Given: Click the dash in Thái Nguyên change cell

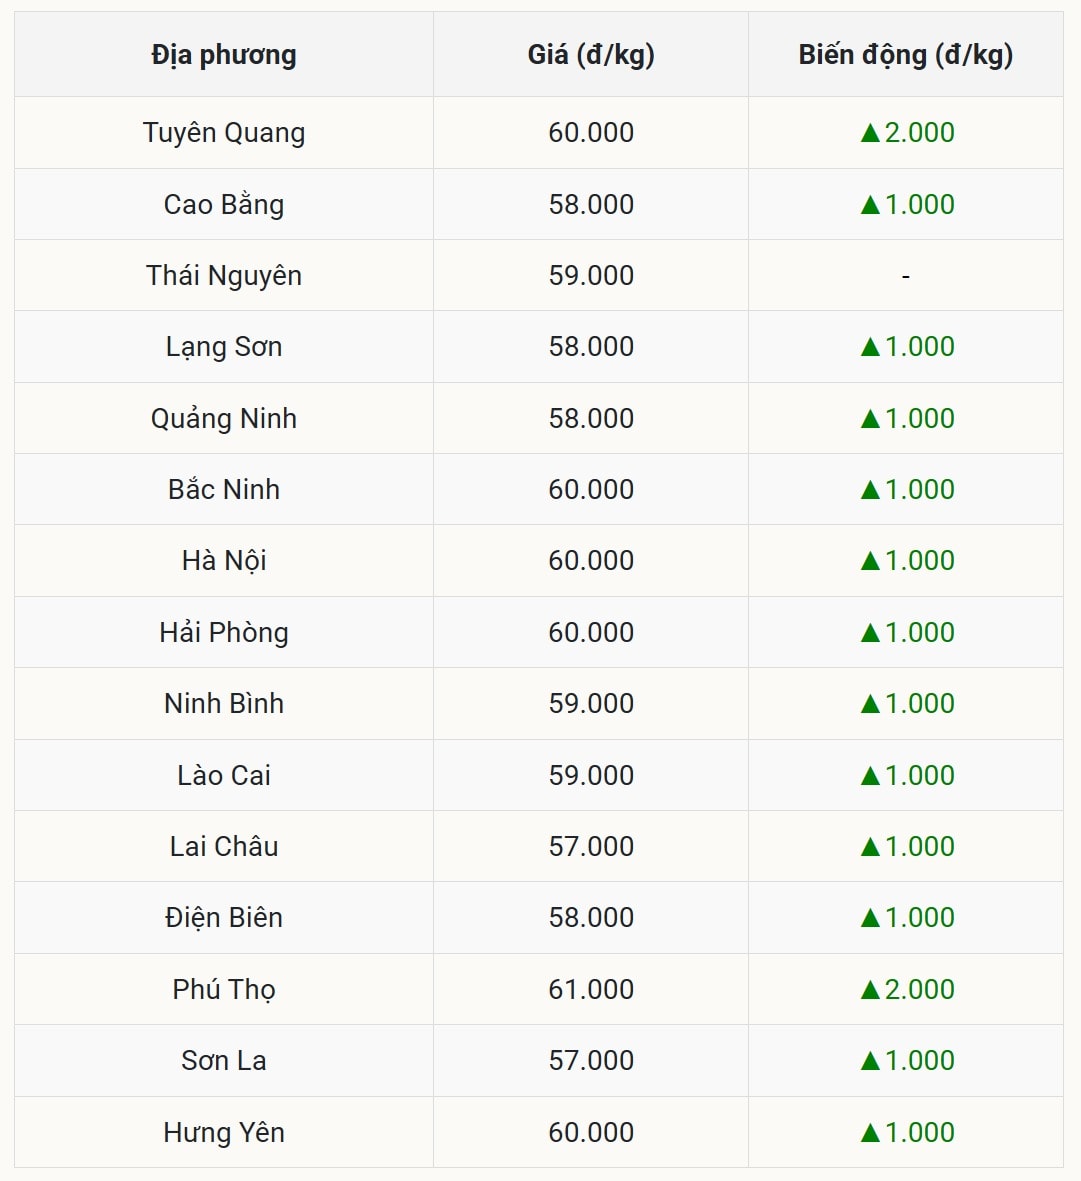Looking at the screenshot, I should click(x=905, y=276).
